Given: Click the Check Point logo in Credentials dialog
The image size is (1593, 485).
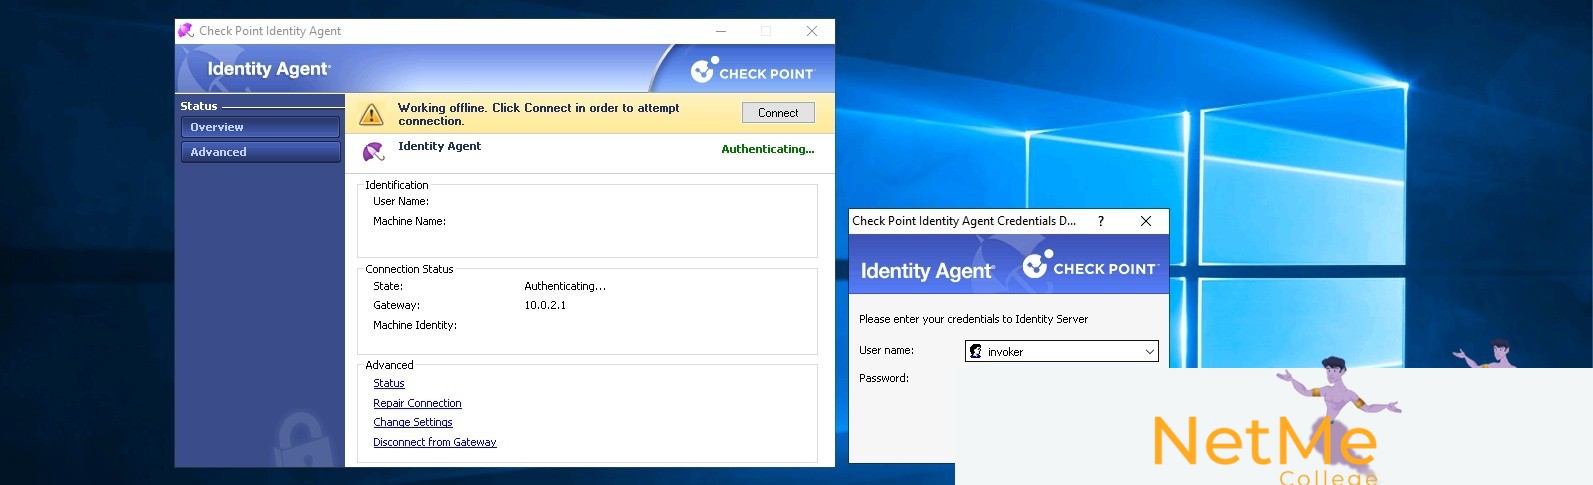Looking at the screenshot, I should coord(1089,265).
